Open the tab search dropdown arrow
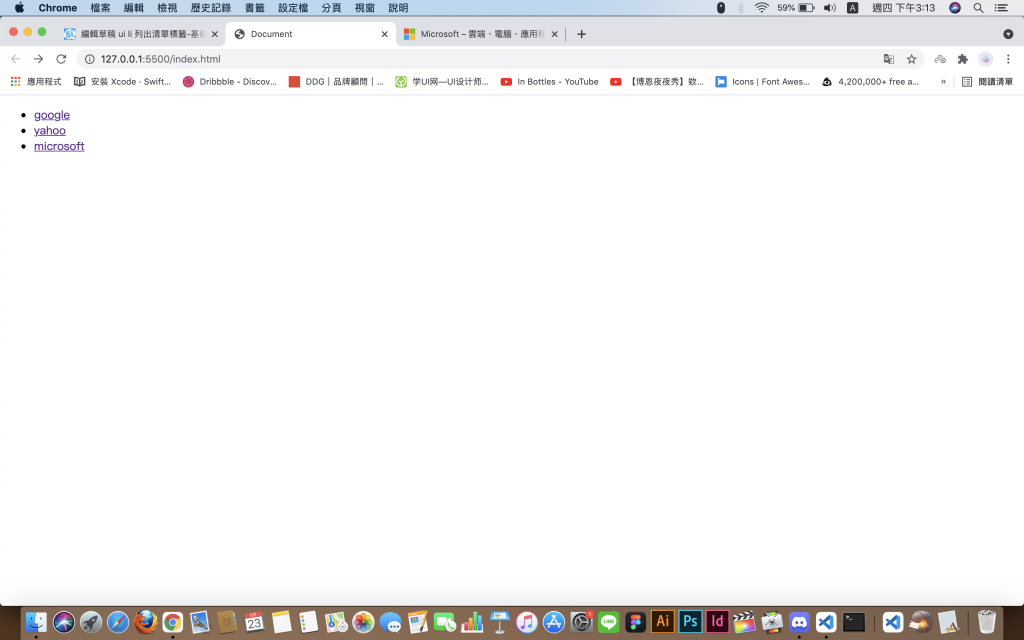This screenshot has height=640, width=1024. (x=1008, y=34)
